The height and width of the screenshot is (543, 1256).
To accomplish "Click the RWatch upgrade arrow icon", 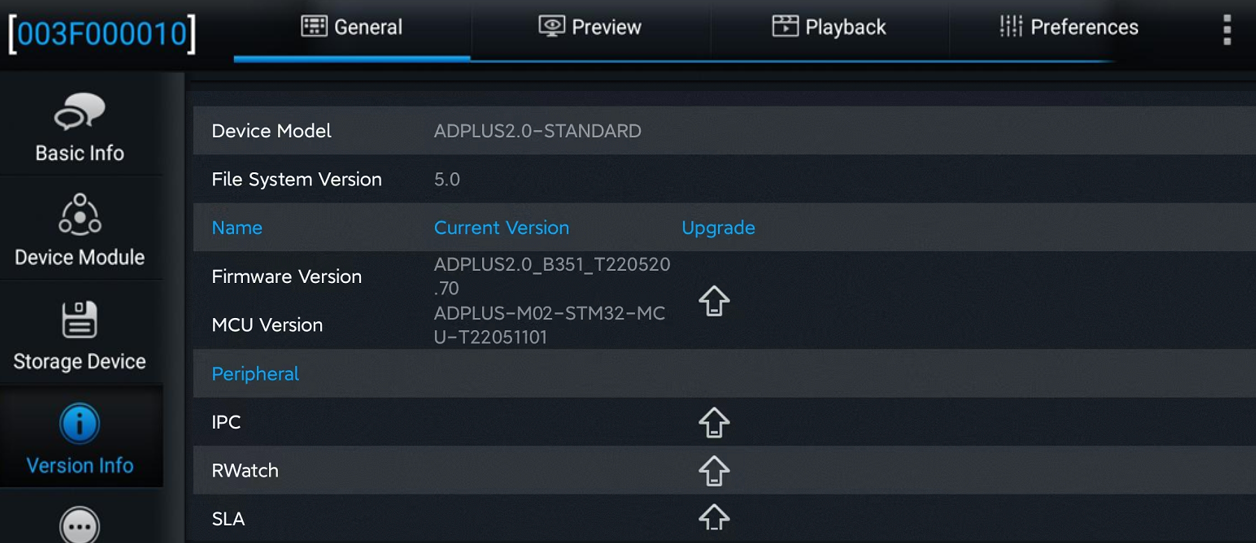I will coord(714,470).
